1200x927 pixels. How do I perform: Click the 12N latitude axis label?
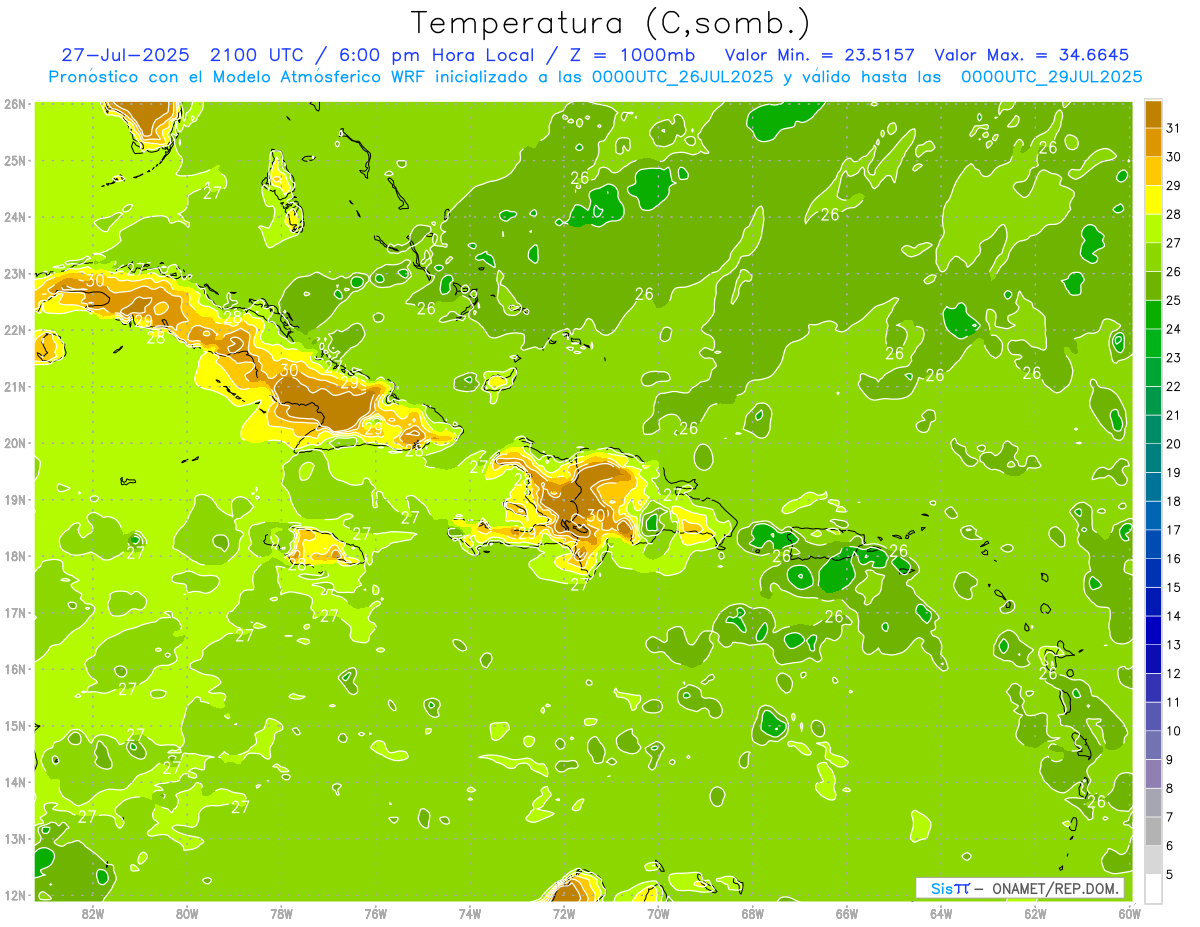tap(14, 895)
